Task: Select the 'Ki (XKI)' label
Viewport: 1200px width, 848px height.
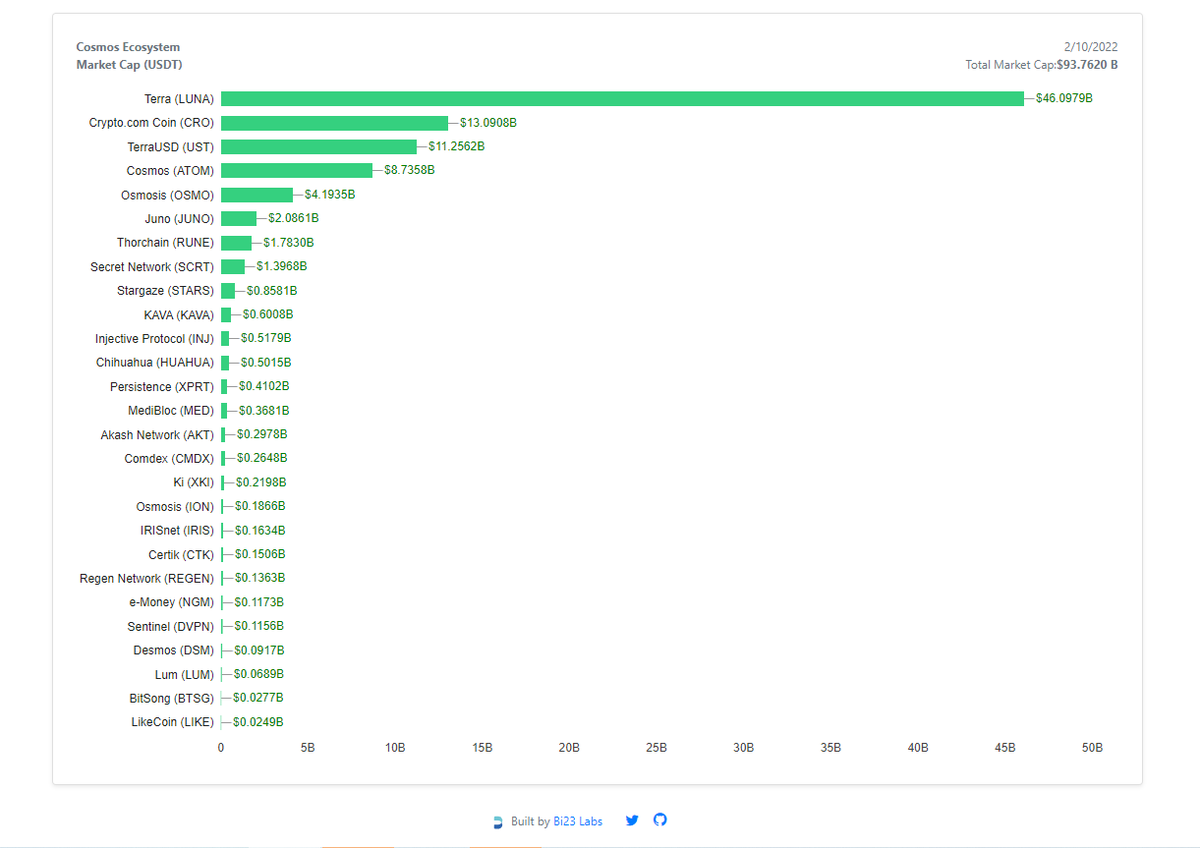Action: [x=193, y=483]
